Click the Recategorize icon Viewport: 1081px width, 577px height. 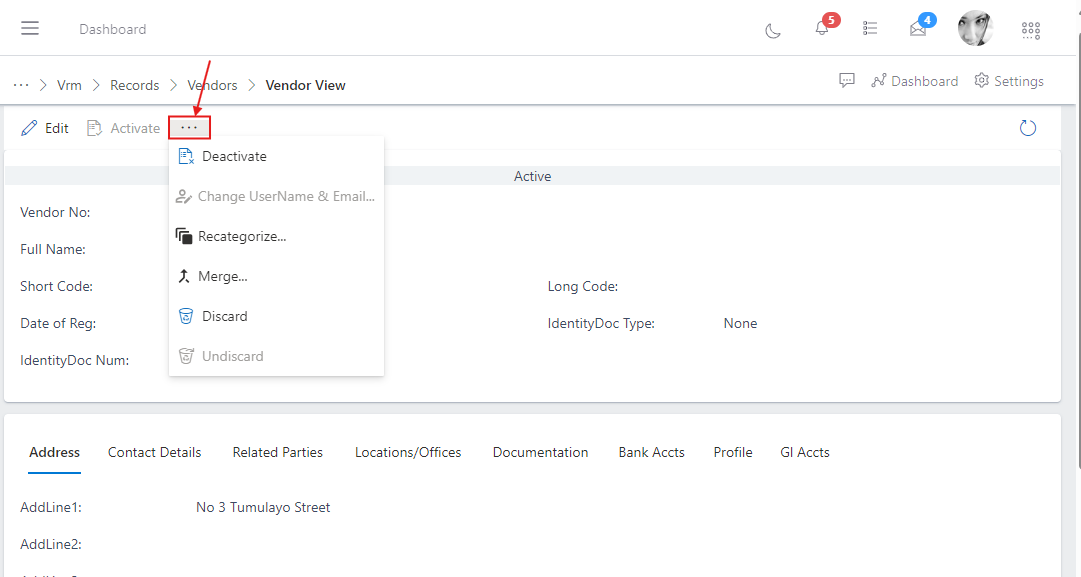point(185,236)
